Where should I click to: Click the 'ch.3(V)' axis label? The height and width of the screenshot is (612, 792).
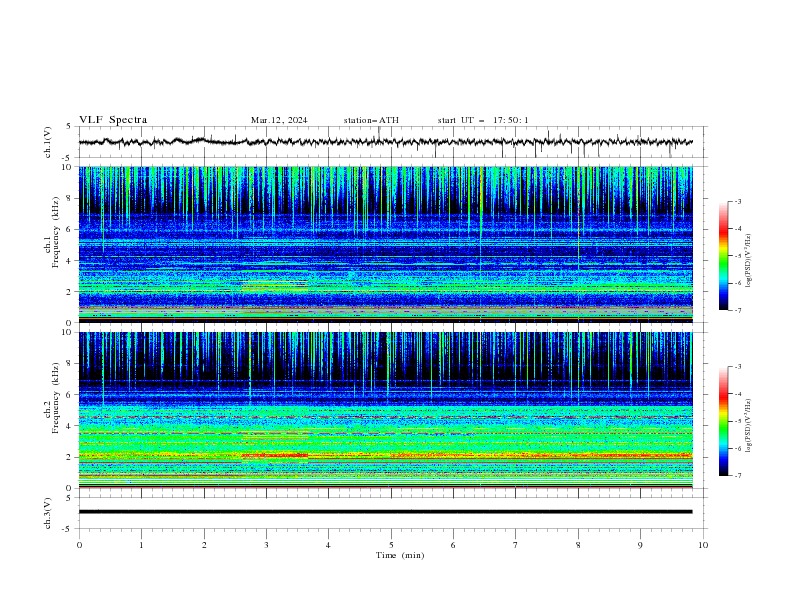(48, 513)
